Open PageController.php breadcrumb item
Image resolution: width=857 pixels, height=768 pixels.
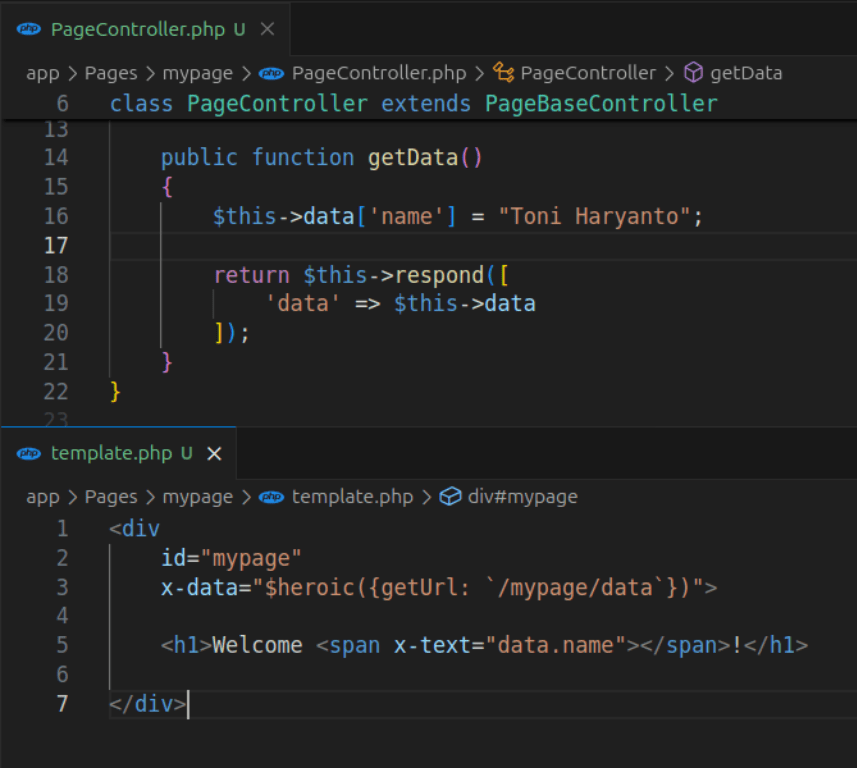(379, 73)
